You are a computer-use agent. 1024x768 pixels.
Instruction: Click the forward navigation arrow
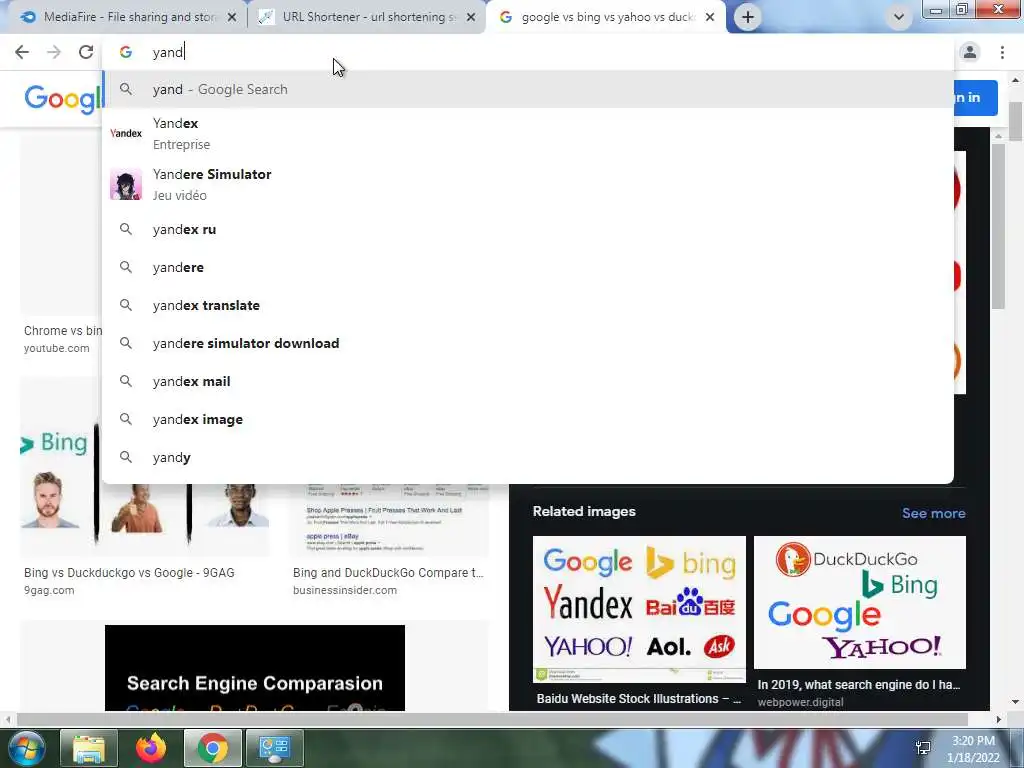54,52
